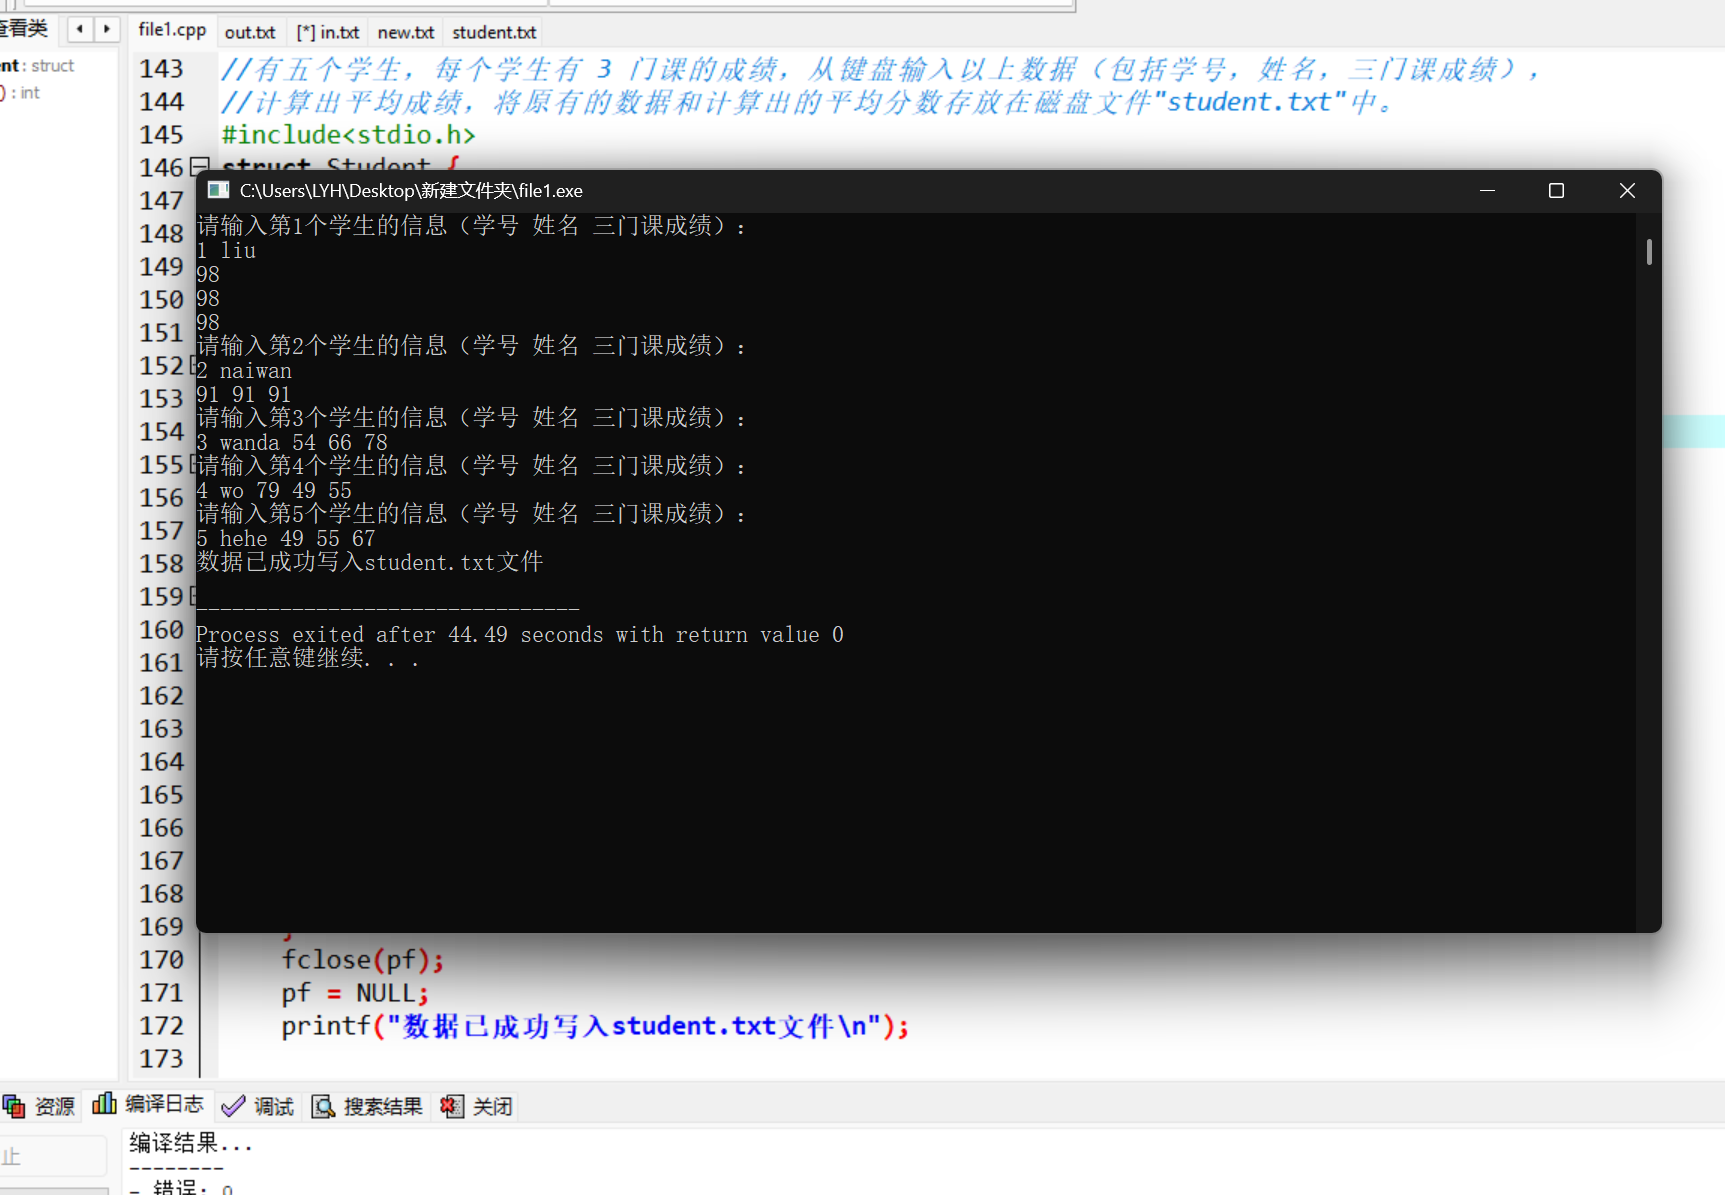Click the '3 wanda 54 66 78' console line
The height and width of the screenshot is (1195, 1725).
(x=292, y=443)
